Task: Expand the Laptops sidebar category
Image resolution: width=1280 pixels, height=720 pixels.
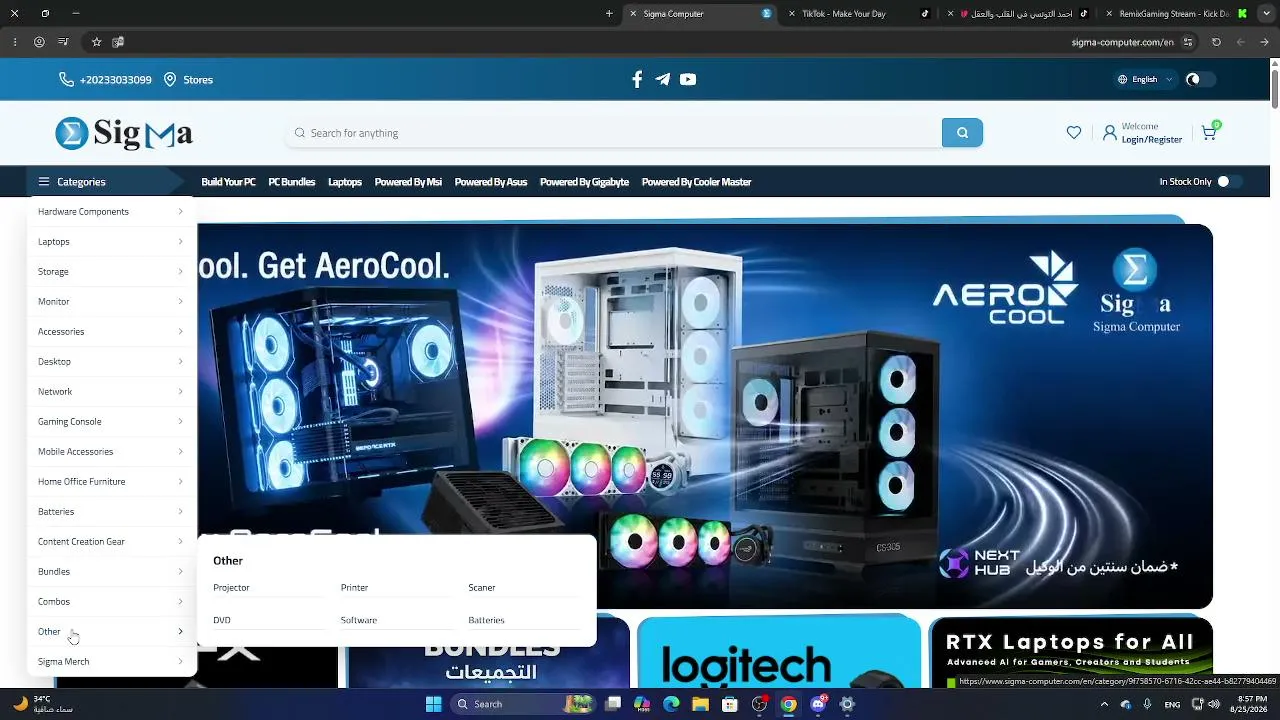Action: 111,242
